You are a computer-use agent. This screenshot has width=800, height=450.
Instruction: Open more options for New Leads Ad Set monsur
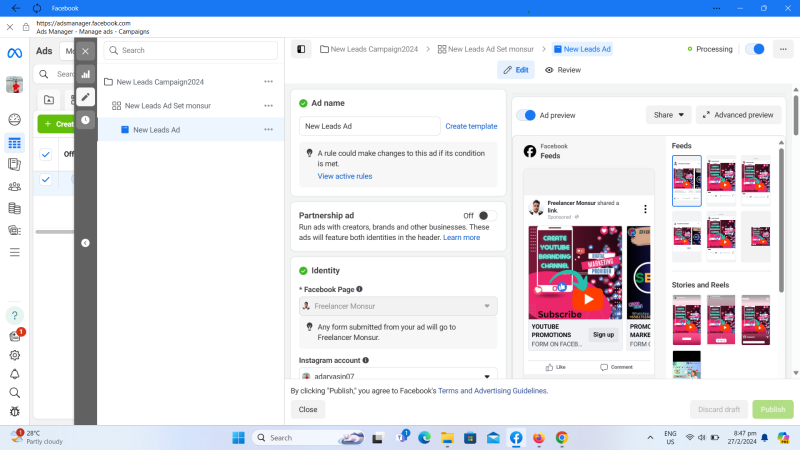click(x=268, y=106)
